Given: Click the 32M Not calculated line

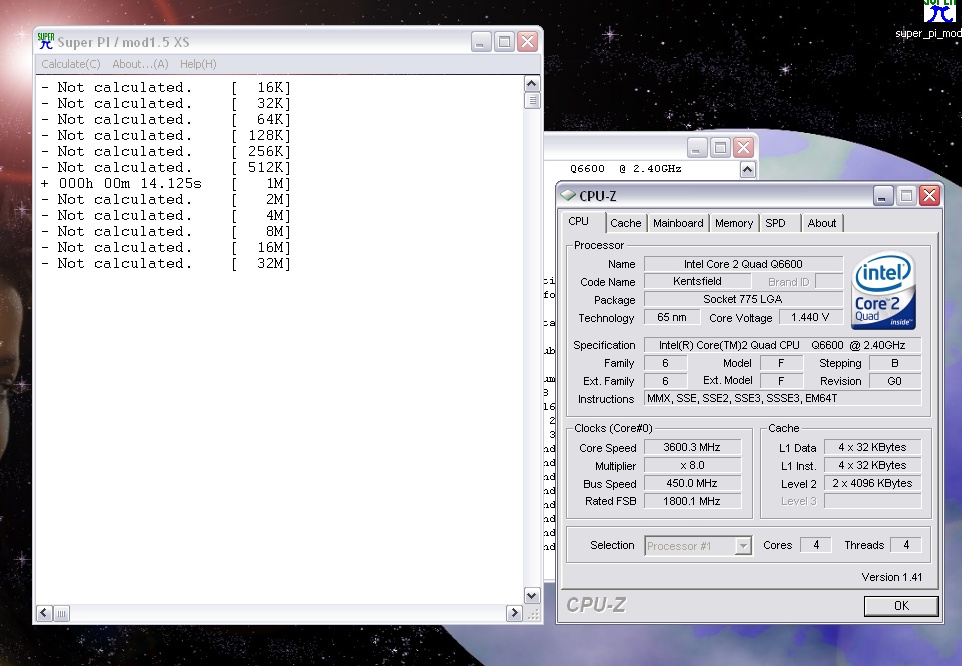Looking at the screenshot, I should point(166,264).
